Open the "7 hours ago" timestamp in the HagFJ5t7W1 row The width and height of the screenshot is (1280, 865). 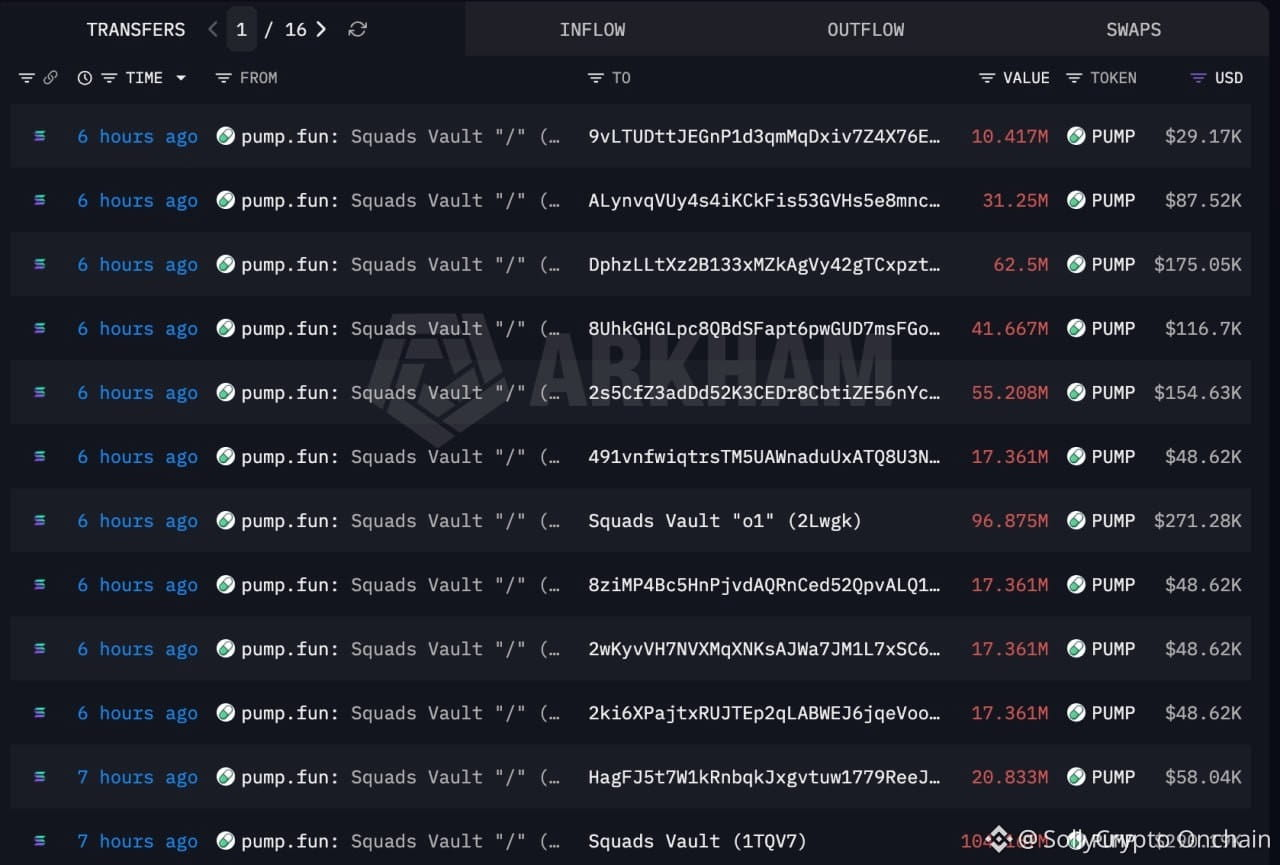pos(138,777)
